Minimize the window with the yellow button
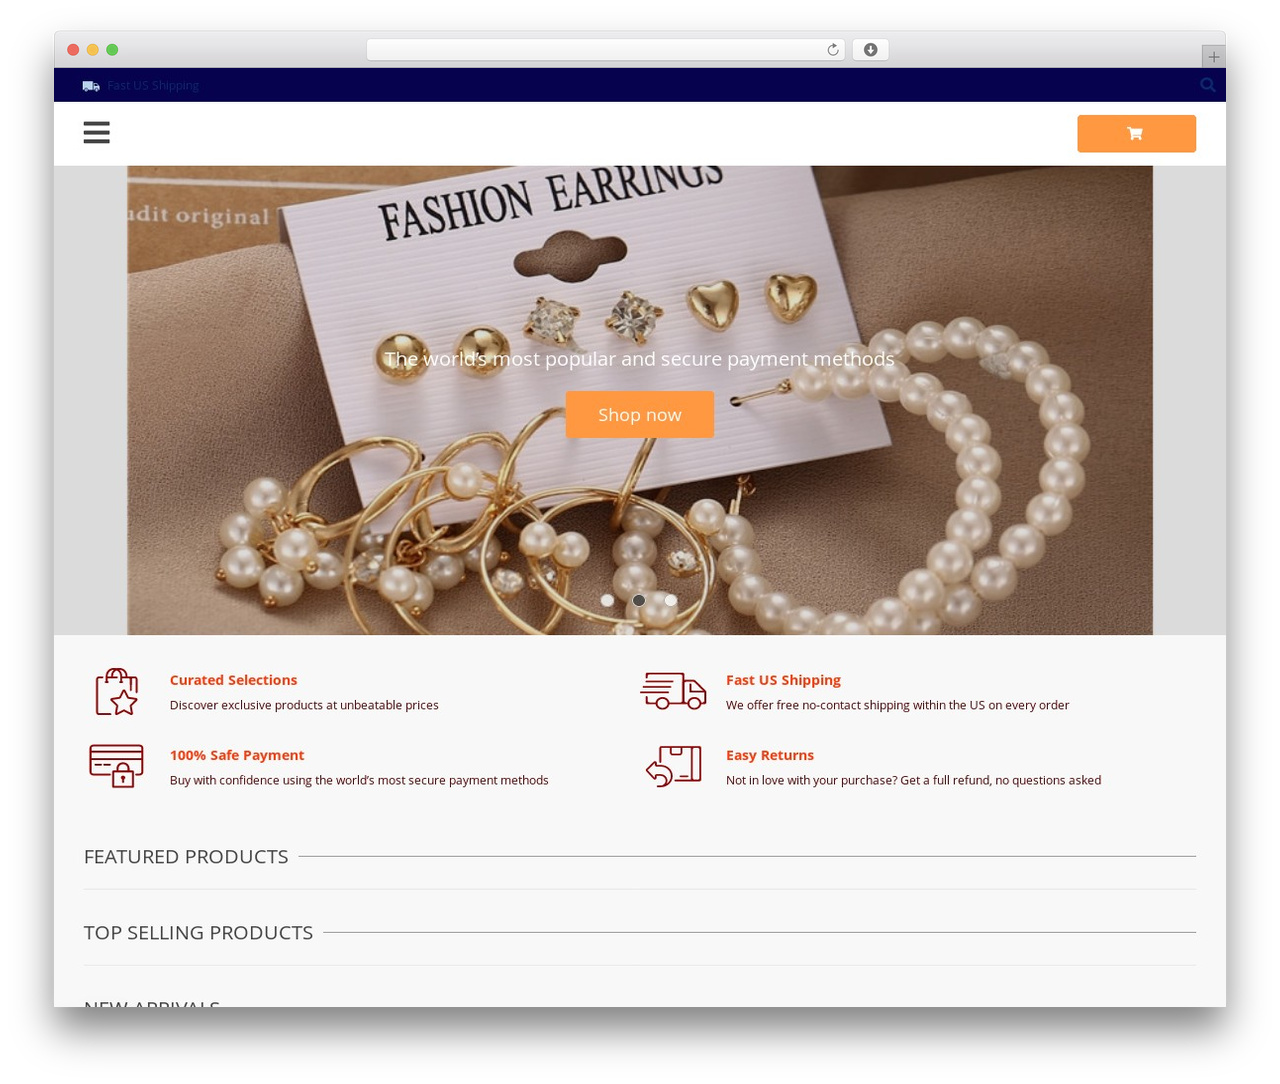Viewport: 1280px width, 1084px height. 93,50
